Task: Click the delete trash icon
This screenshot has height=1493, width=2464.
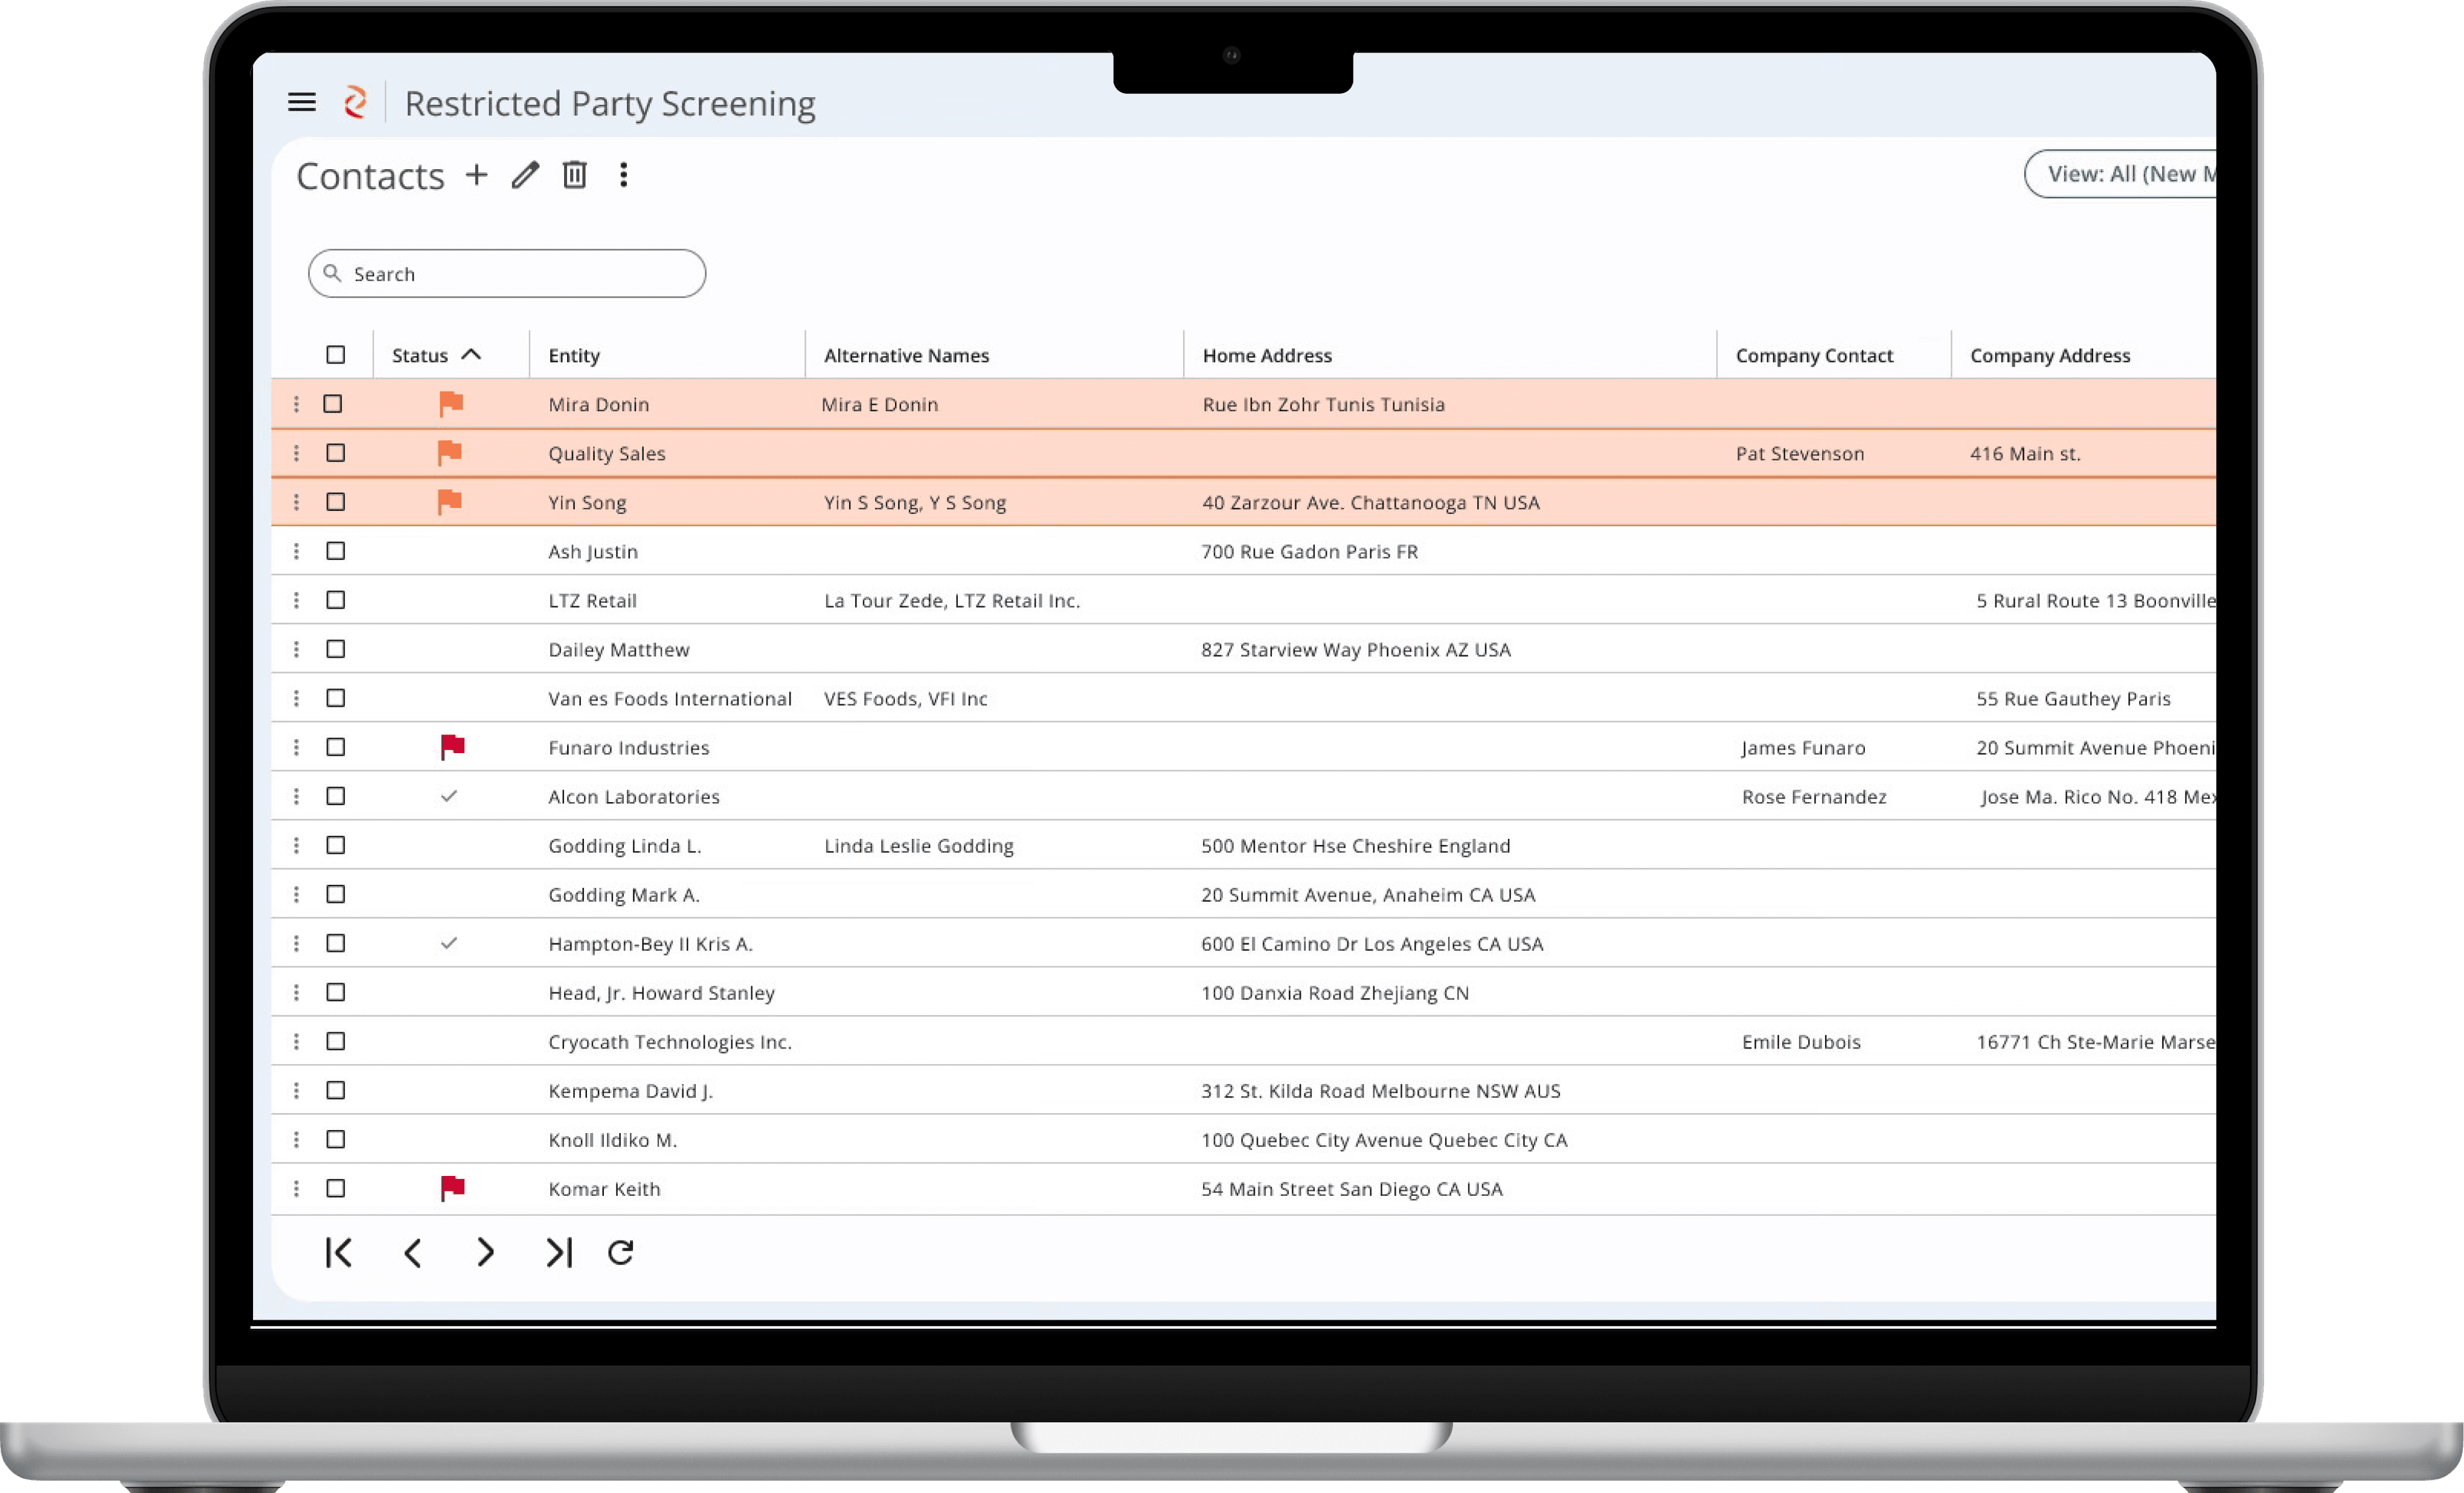Action: click(x=574, y=175)
